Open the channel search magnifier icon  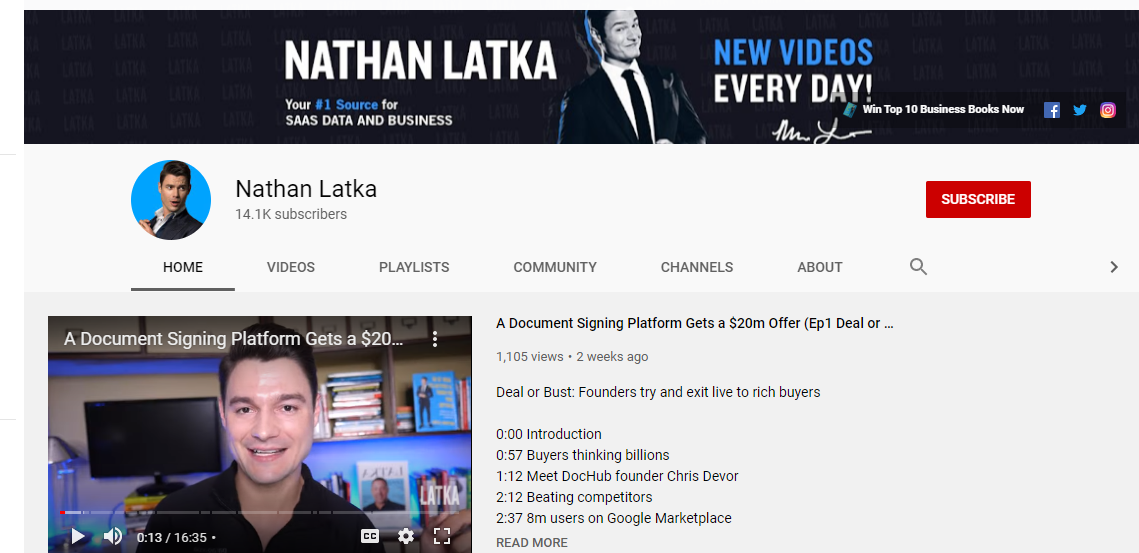[x=918, y=267]
